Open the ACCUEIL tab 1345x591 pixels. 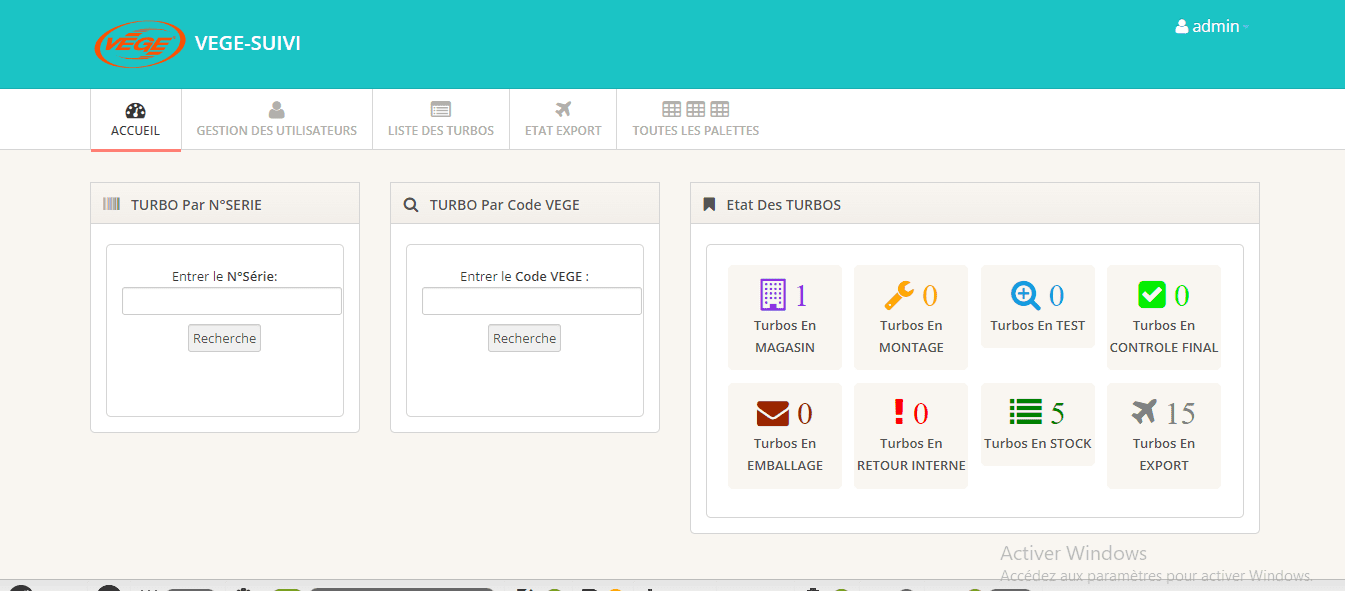[x=136, y=120]
